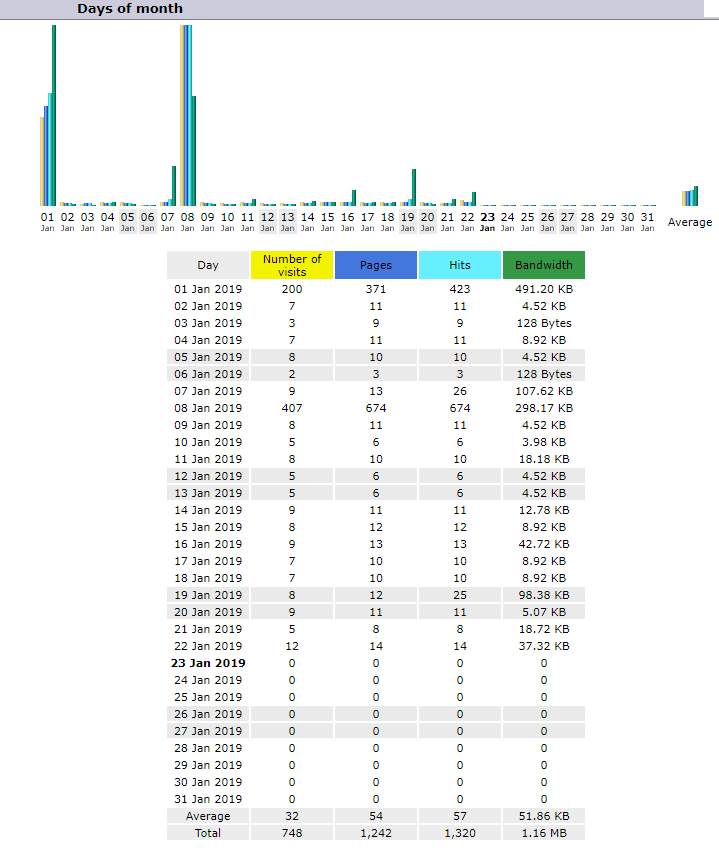
Task: Click the yellow Number of visits header
Action: pos(292,265)
